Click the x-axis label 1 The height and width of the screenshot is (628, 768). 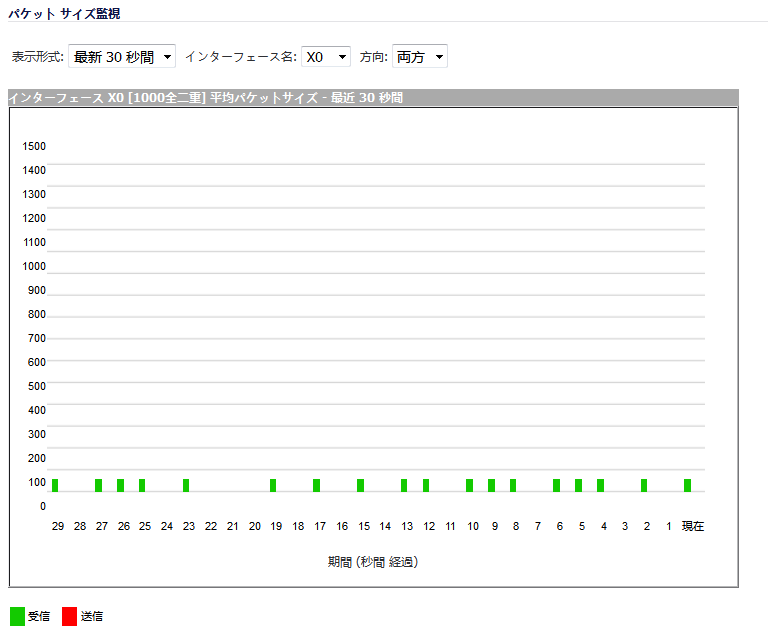point(669,526)
